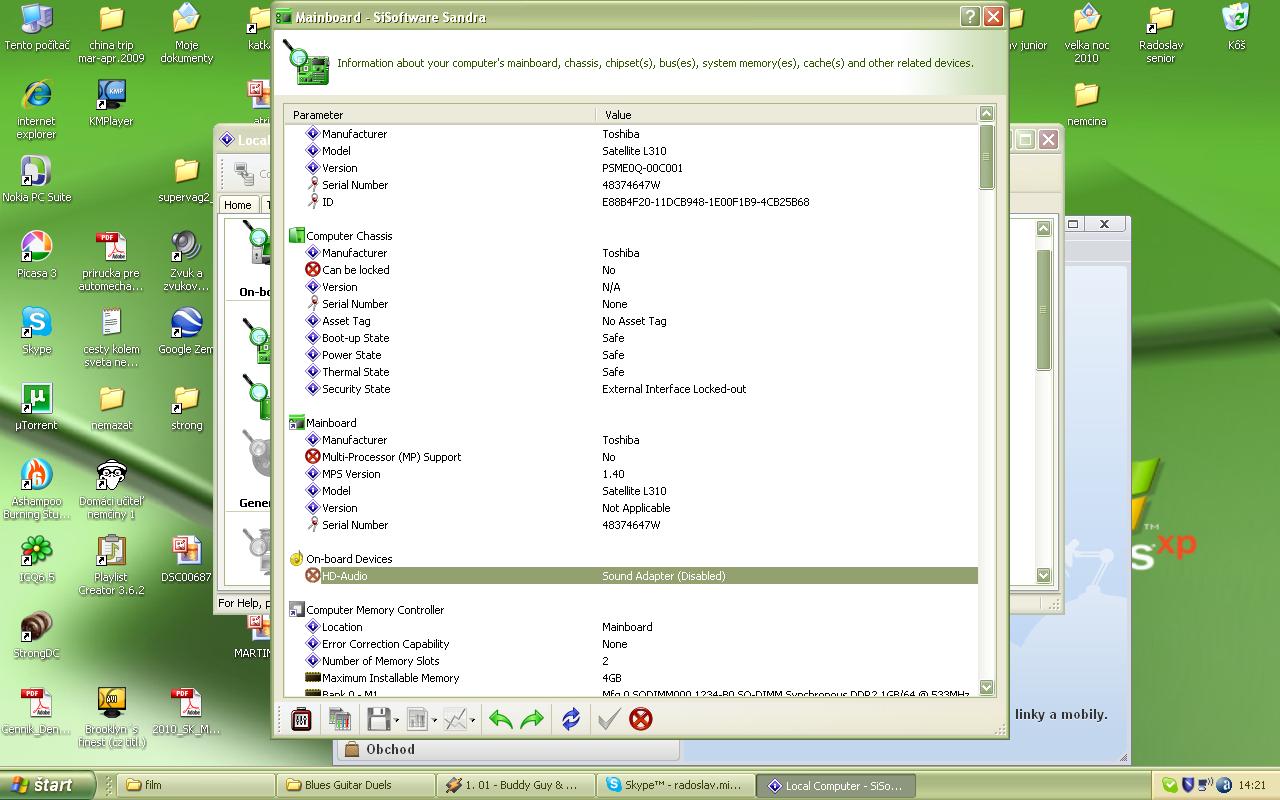This screenshot has width=1280, height=800.
Task: Click the Mainboard list scroll-up arrow
Action: tap(987, 114)
